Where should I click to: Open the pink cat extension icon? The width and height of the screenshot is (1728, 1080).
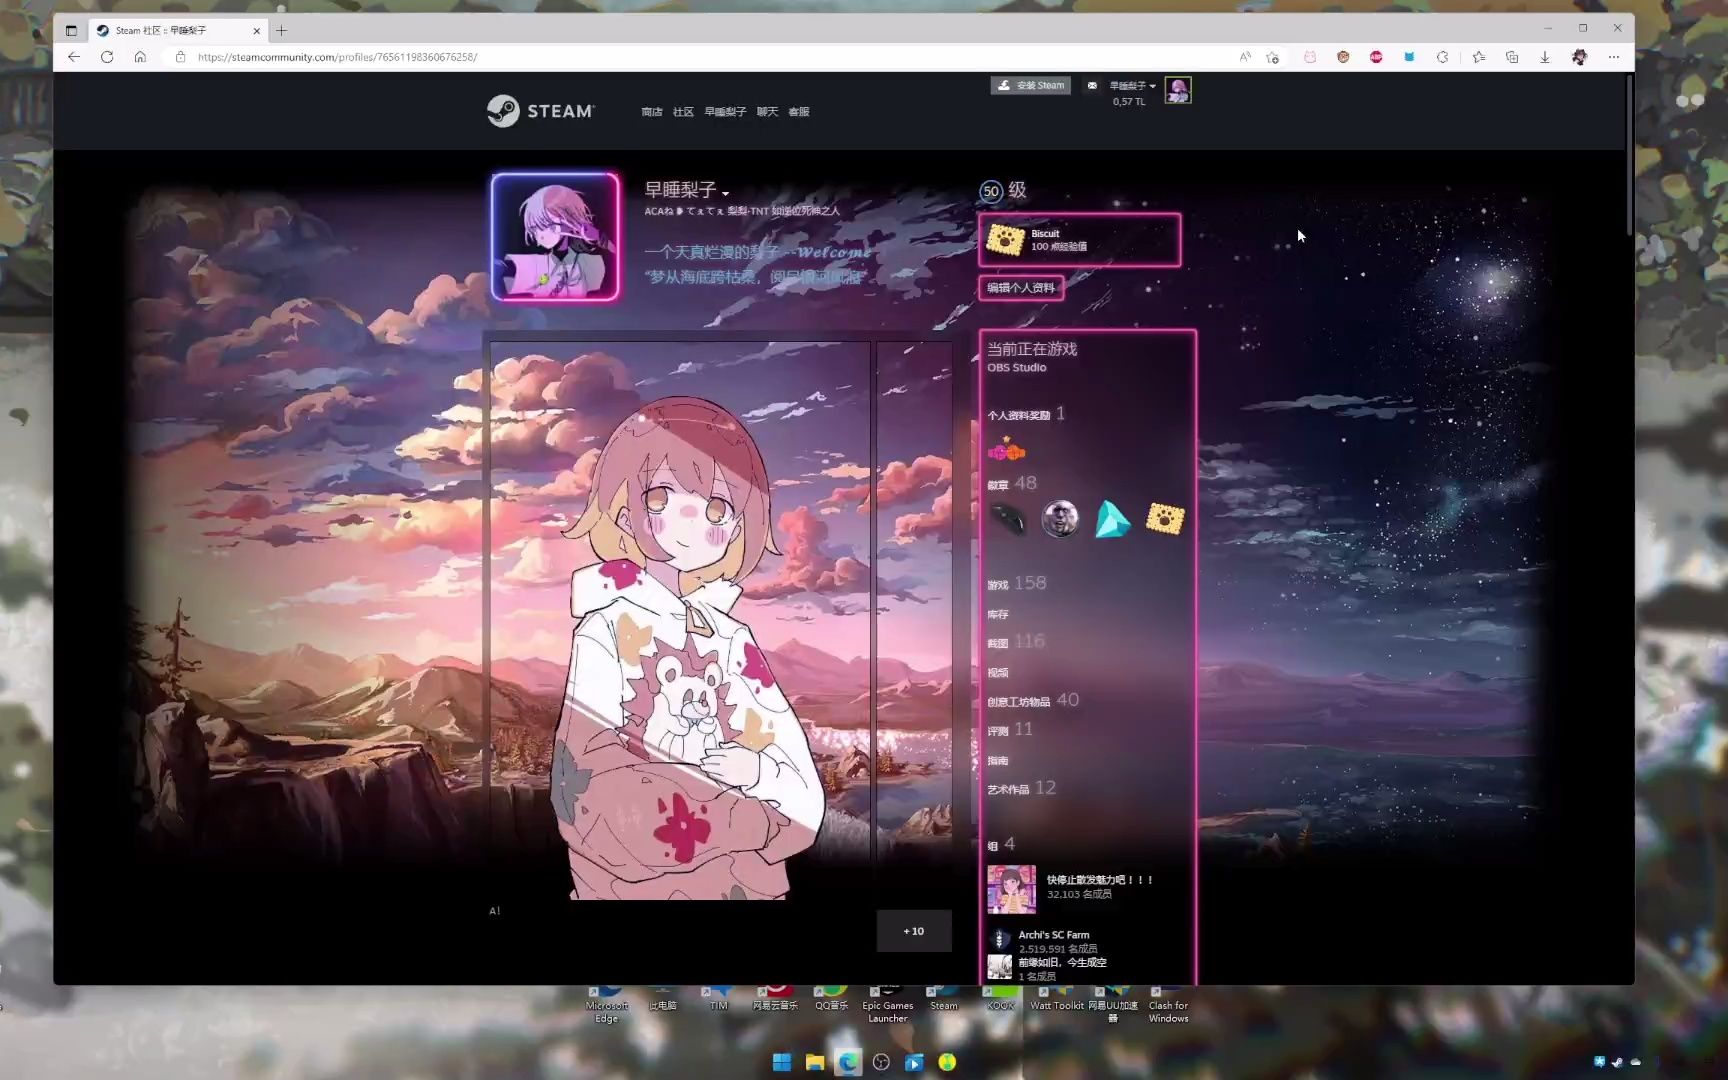coord(1310,57)
